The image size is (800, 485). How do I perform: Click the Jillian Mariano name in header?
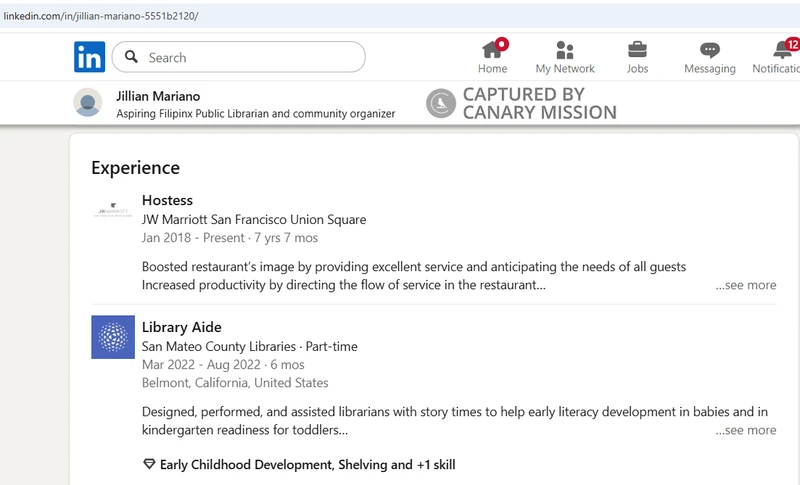click(158, 96)
